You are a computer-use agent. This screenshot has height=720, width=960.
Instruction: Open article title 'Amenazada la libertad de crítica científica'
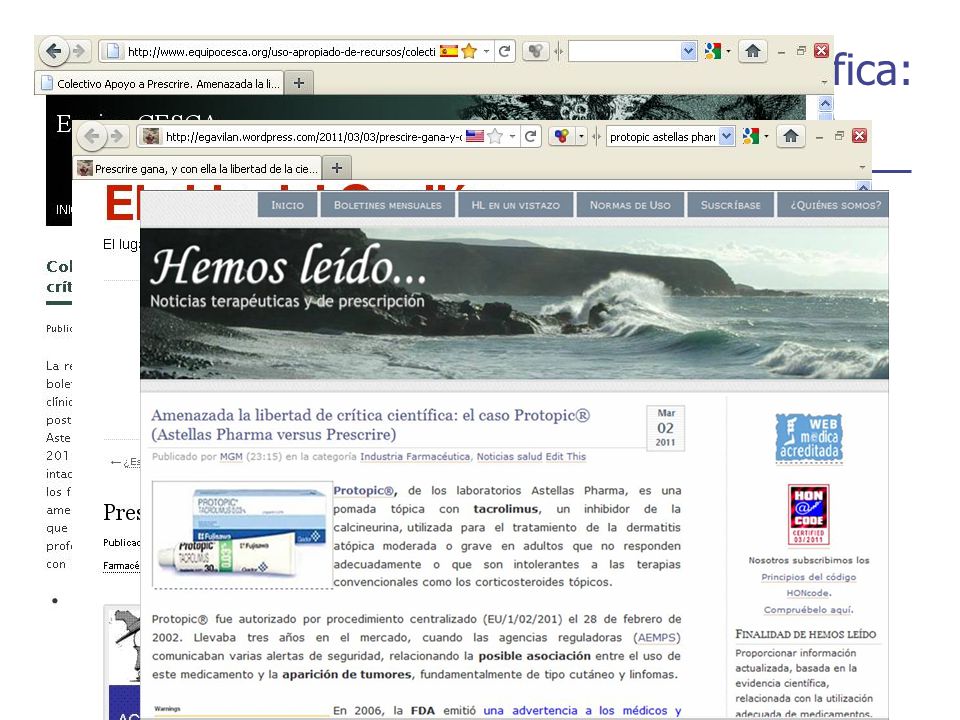click(370, 424)
